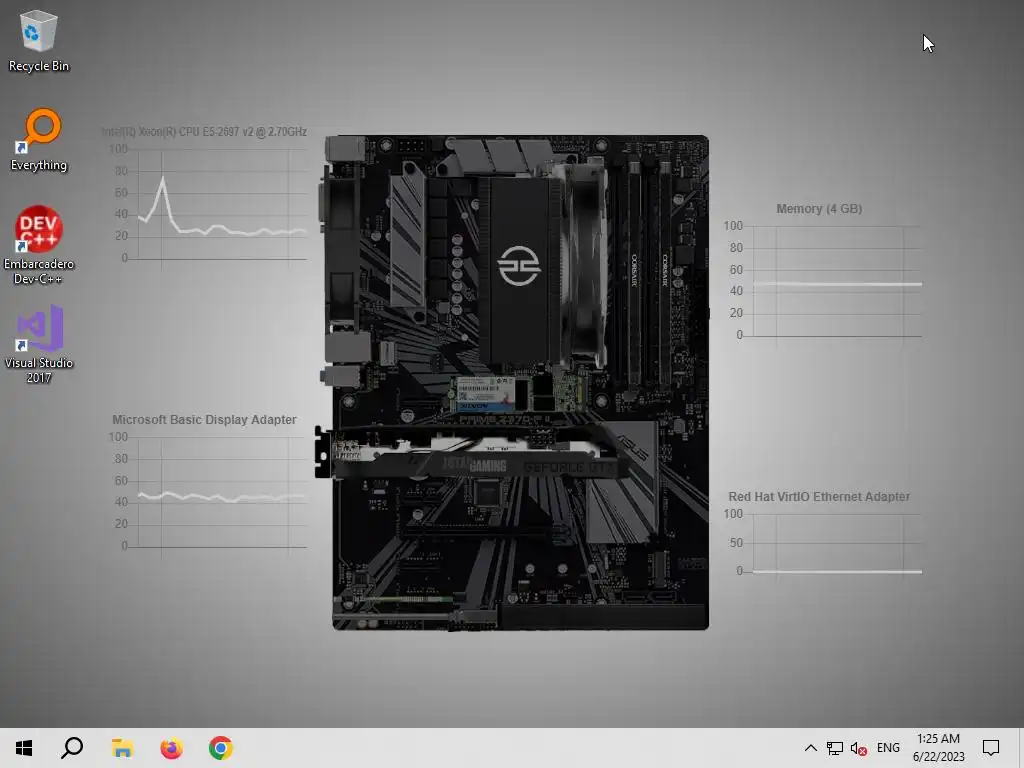This screenshot has width=1024, height=768.
Task: Select the Visual Studio 2017 shortcut
Action: pos(39,344)
